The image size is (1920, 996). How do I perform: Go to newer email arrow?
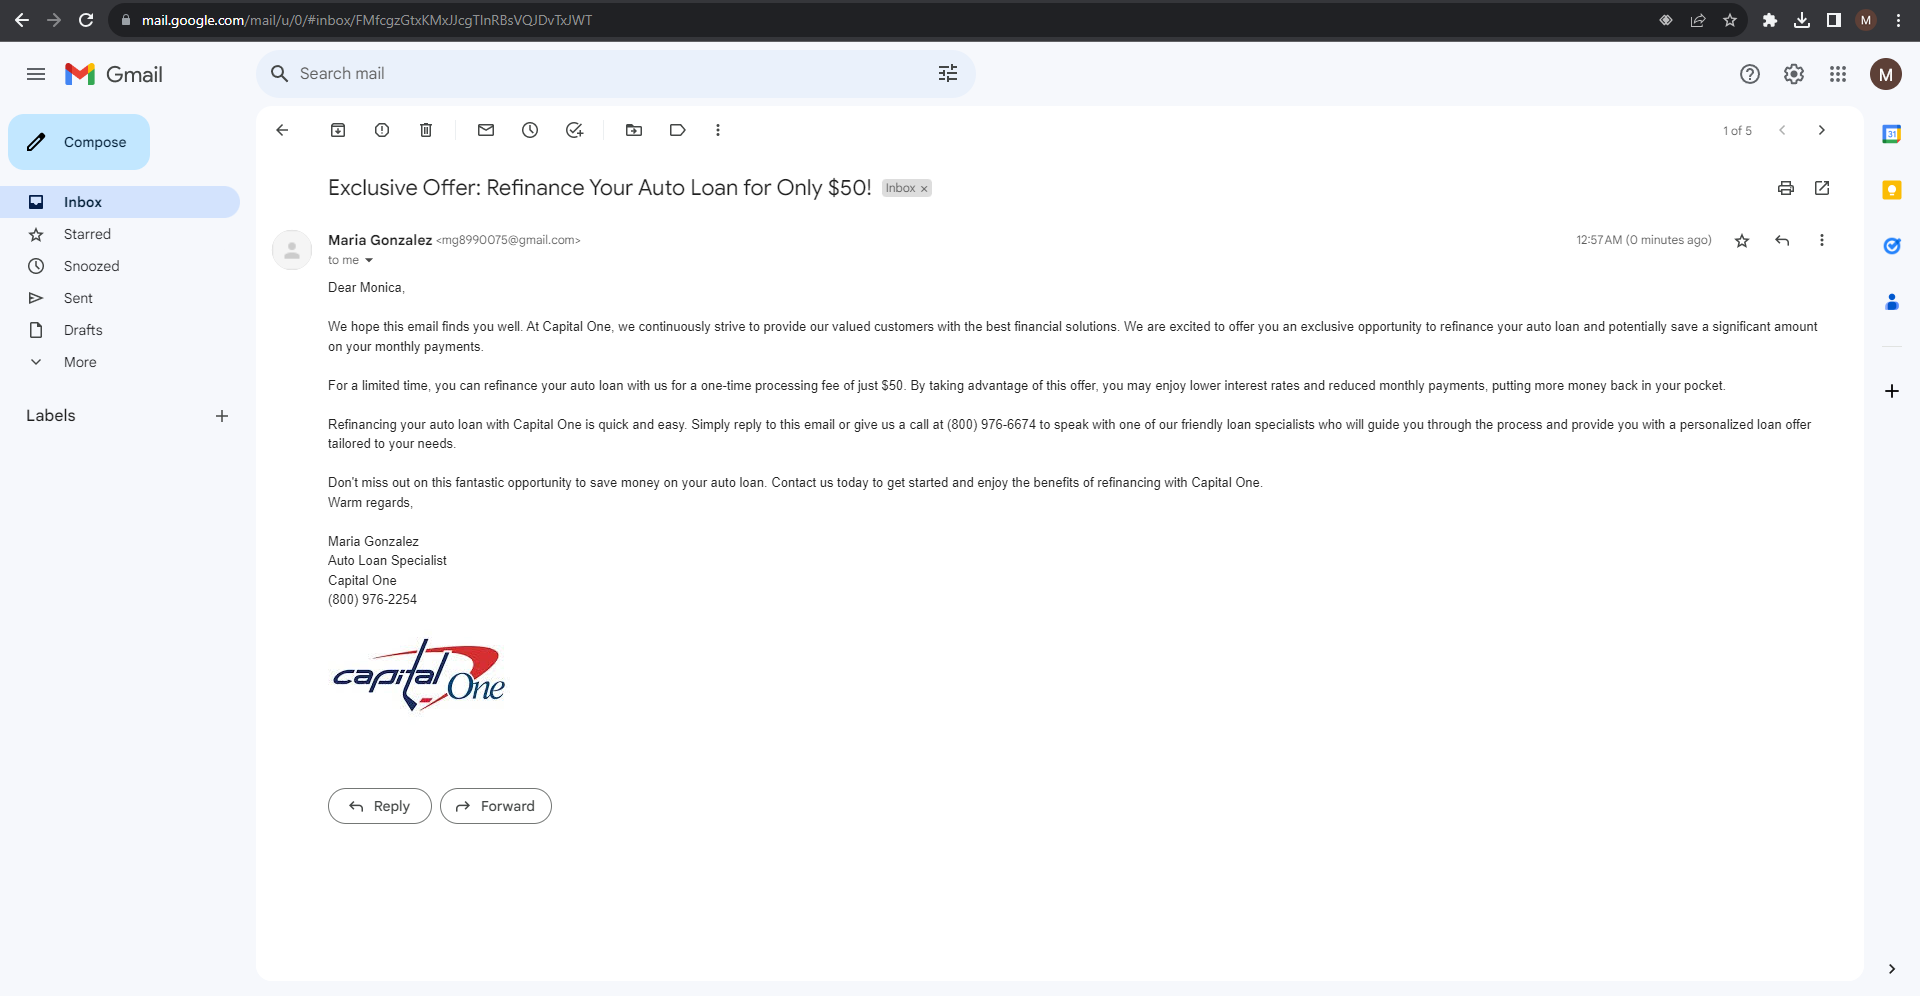1782,130
